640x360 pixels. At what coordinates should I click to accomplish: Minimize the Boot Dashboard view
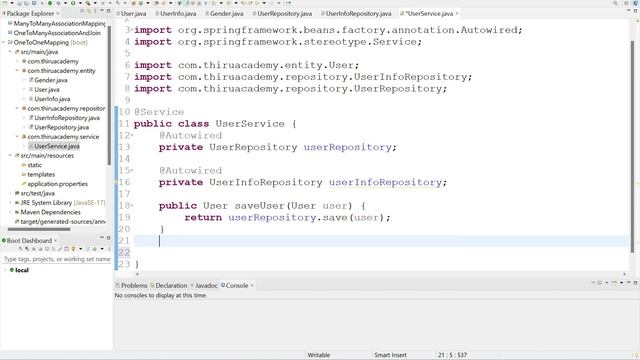[x=102, y=238]
